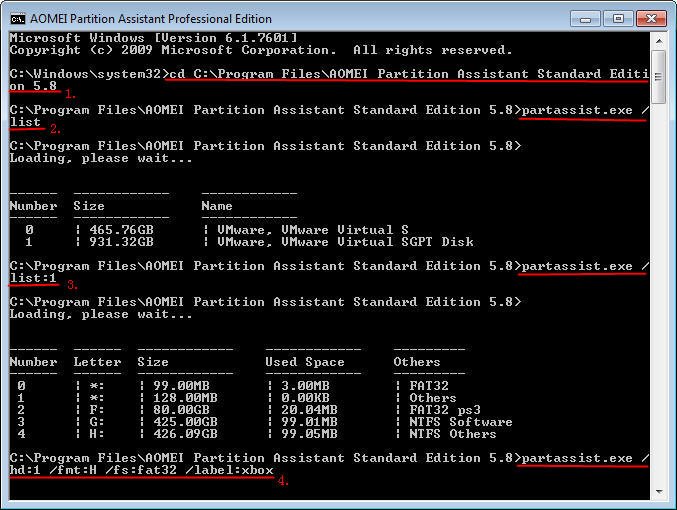Click the '99.01MB' used space value

click(x=309, y=422)
